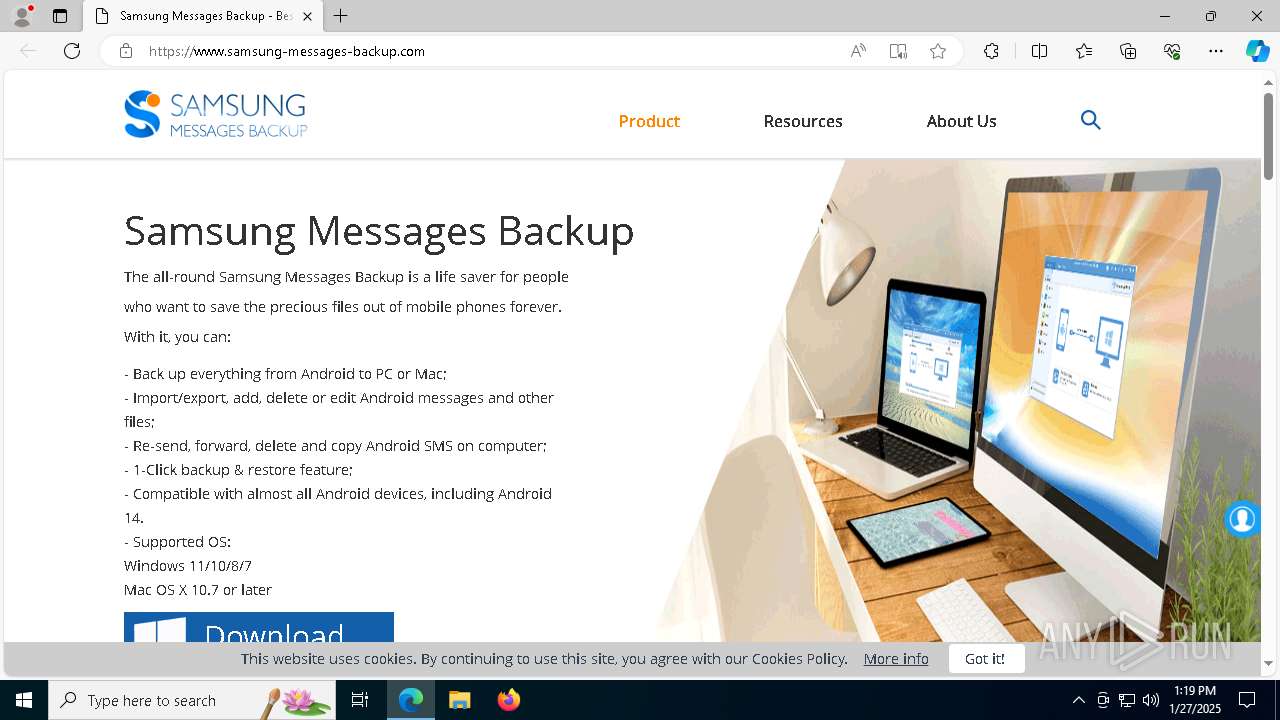This screenshot has height=720, width=1280.
Task: Open the clock showing 1:19 PM
Action: click(x=1195, y=700)
